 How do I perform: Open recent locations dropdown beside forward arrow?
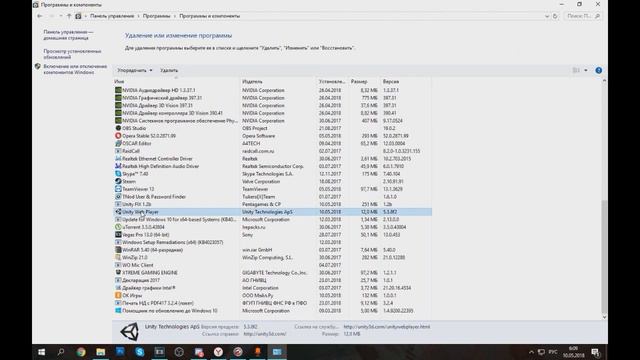[x=61, y=16]
